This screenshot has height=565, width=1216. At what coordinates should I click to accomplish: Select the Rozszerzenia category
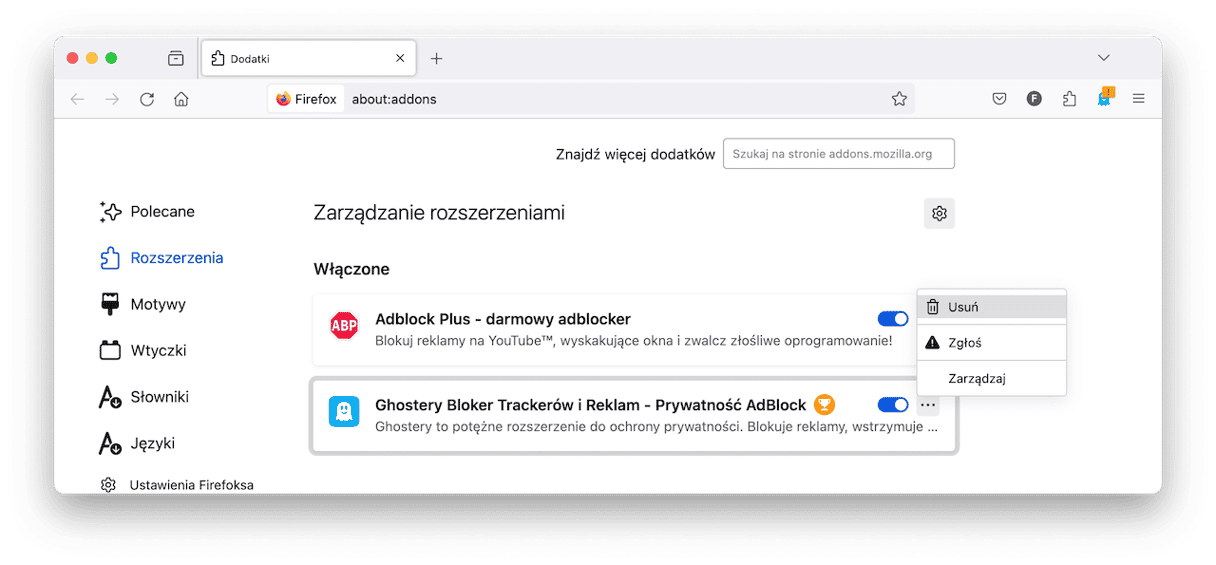click(x=161, y=258)
